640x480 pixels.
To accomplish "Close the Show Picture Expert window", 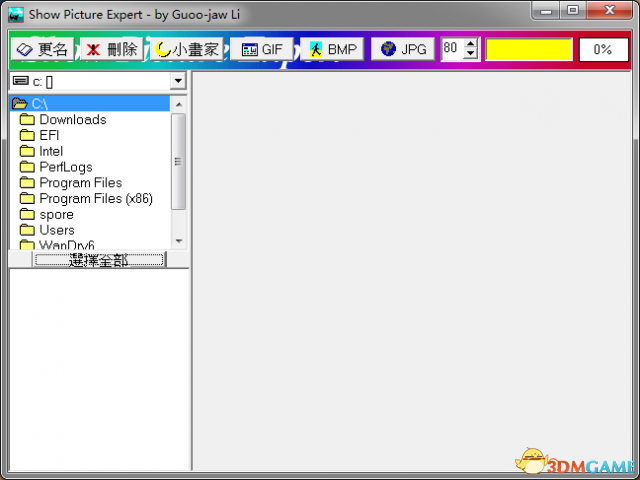I will (x=609, y=11).
